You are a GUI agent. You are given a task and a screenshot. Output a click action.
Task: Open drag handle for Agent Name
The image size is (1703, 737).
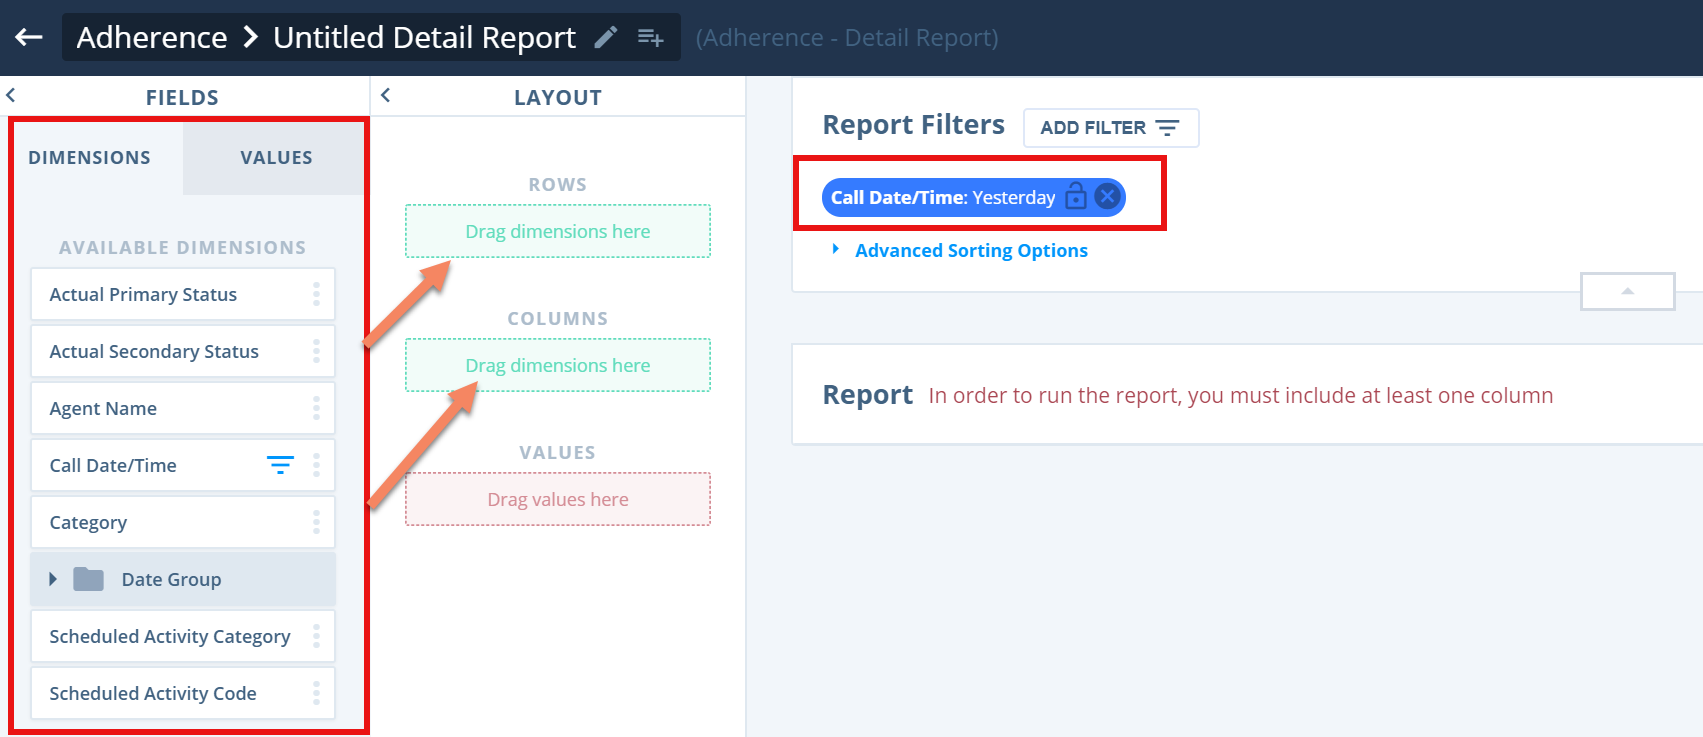(x=316, y=408)
